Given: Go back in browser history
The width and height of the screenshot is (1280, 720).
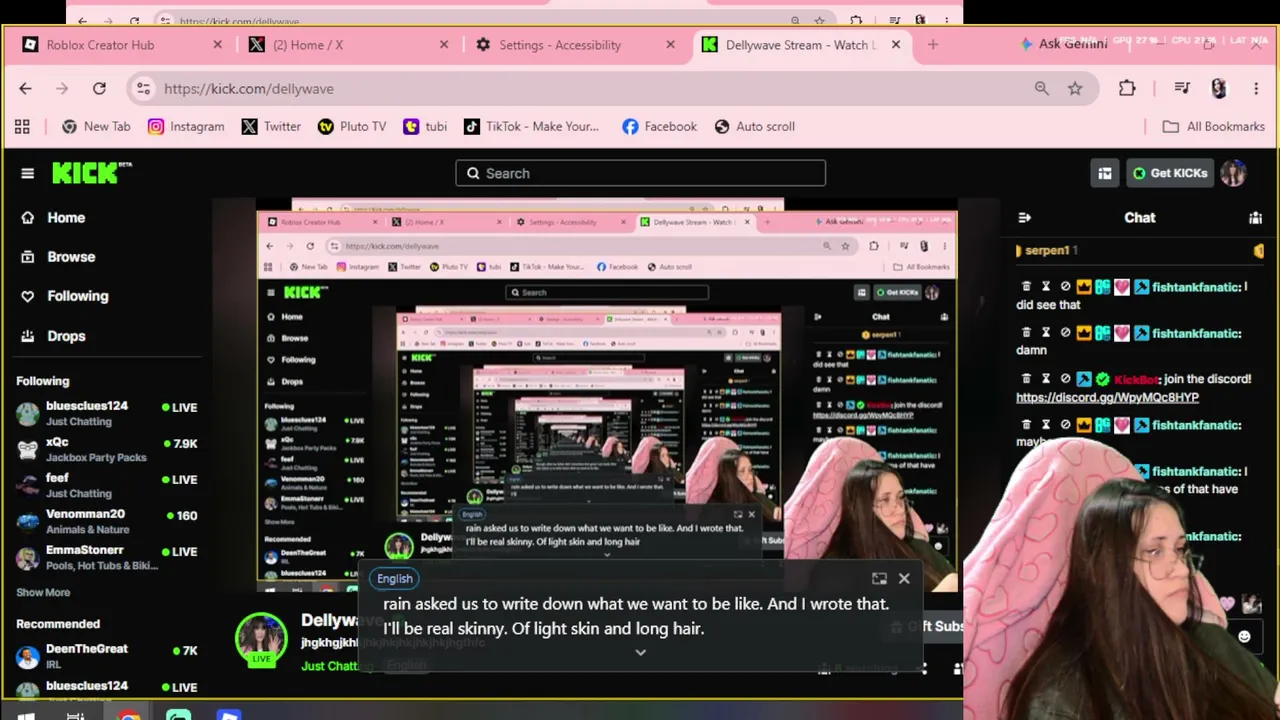Looking at the screenshot, I should tap(25, 88).
